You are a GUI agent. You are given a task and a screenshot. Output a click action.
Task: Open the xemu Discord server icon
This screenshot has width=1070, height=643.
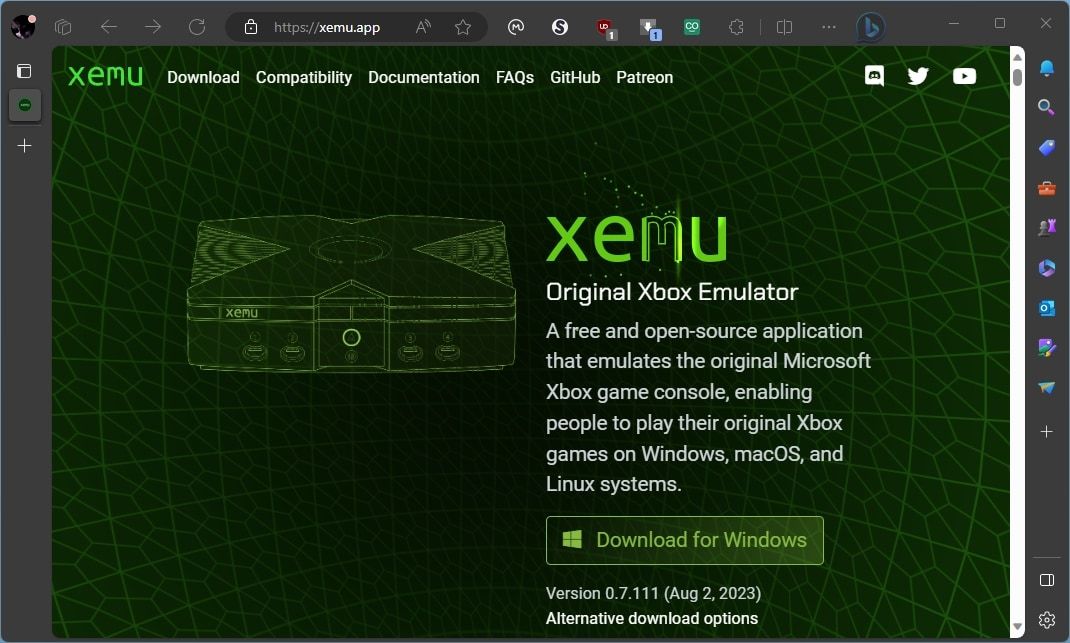(x=874, y=75)
